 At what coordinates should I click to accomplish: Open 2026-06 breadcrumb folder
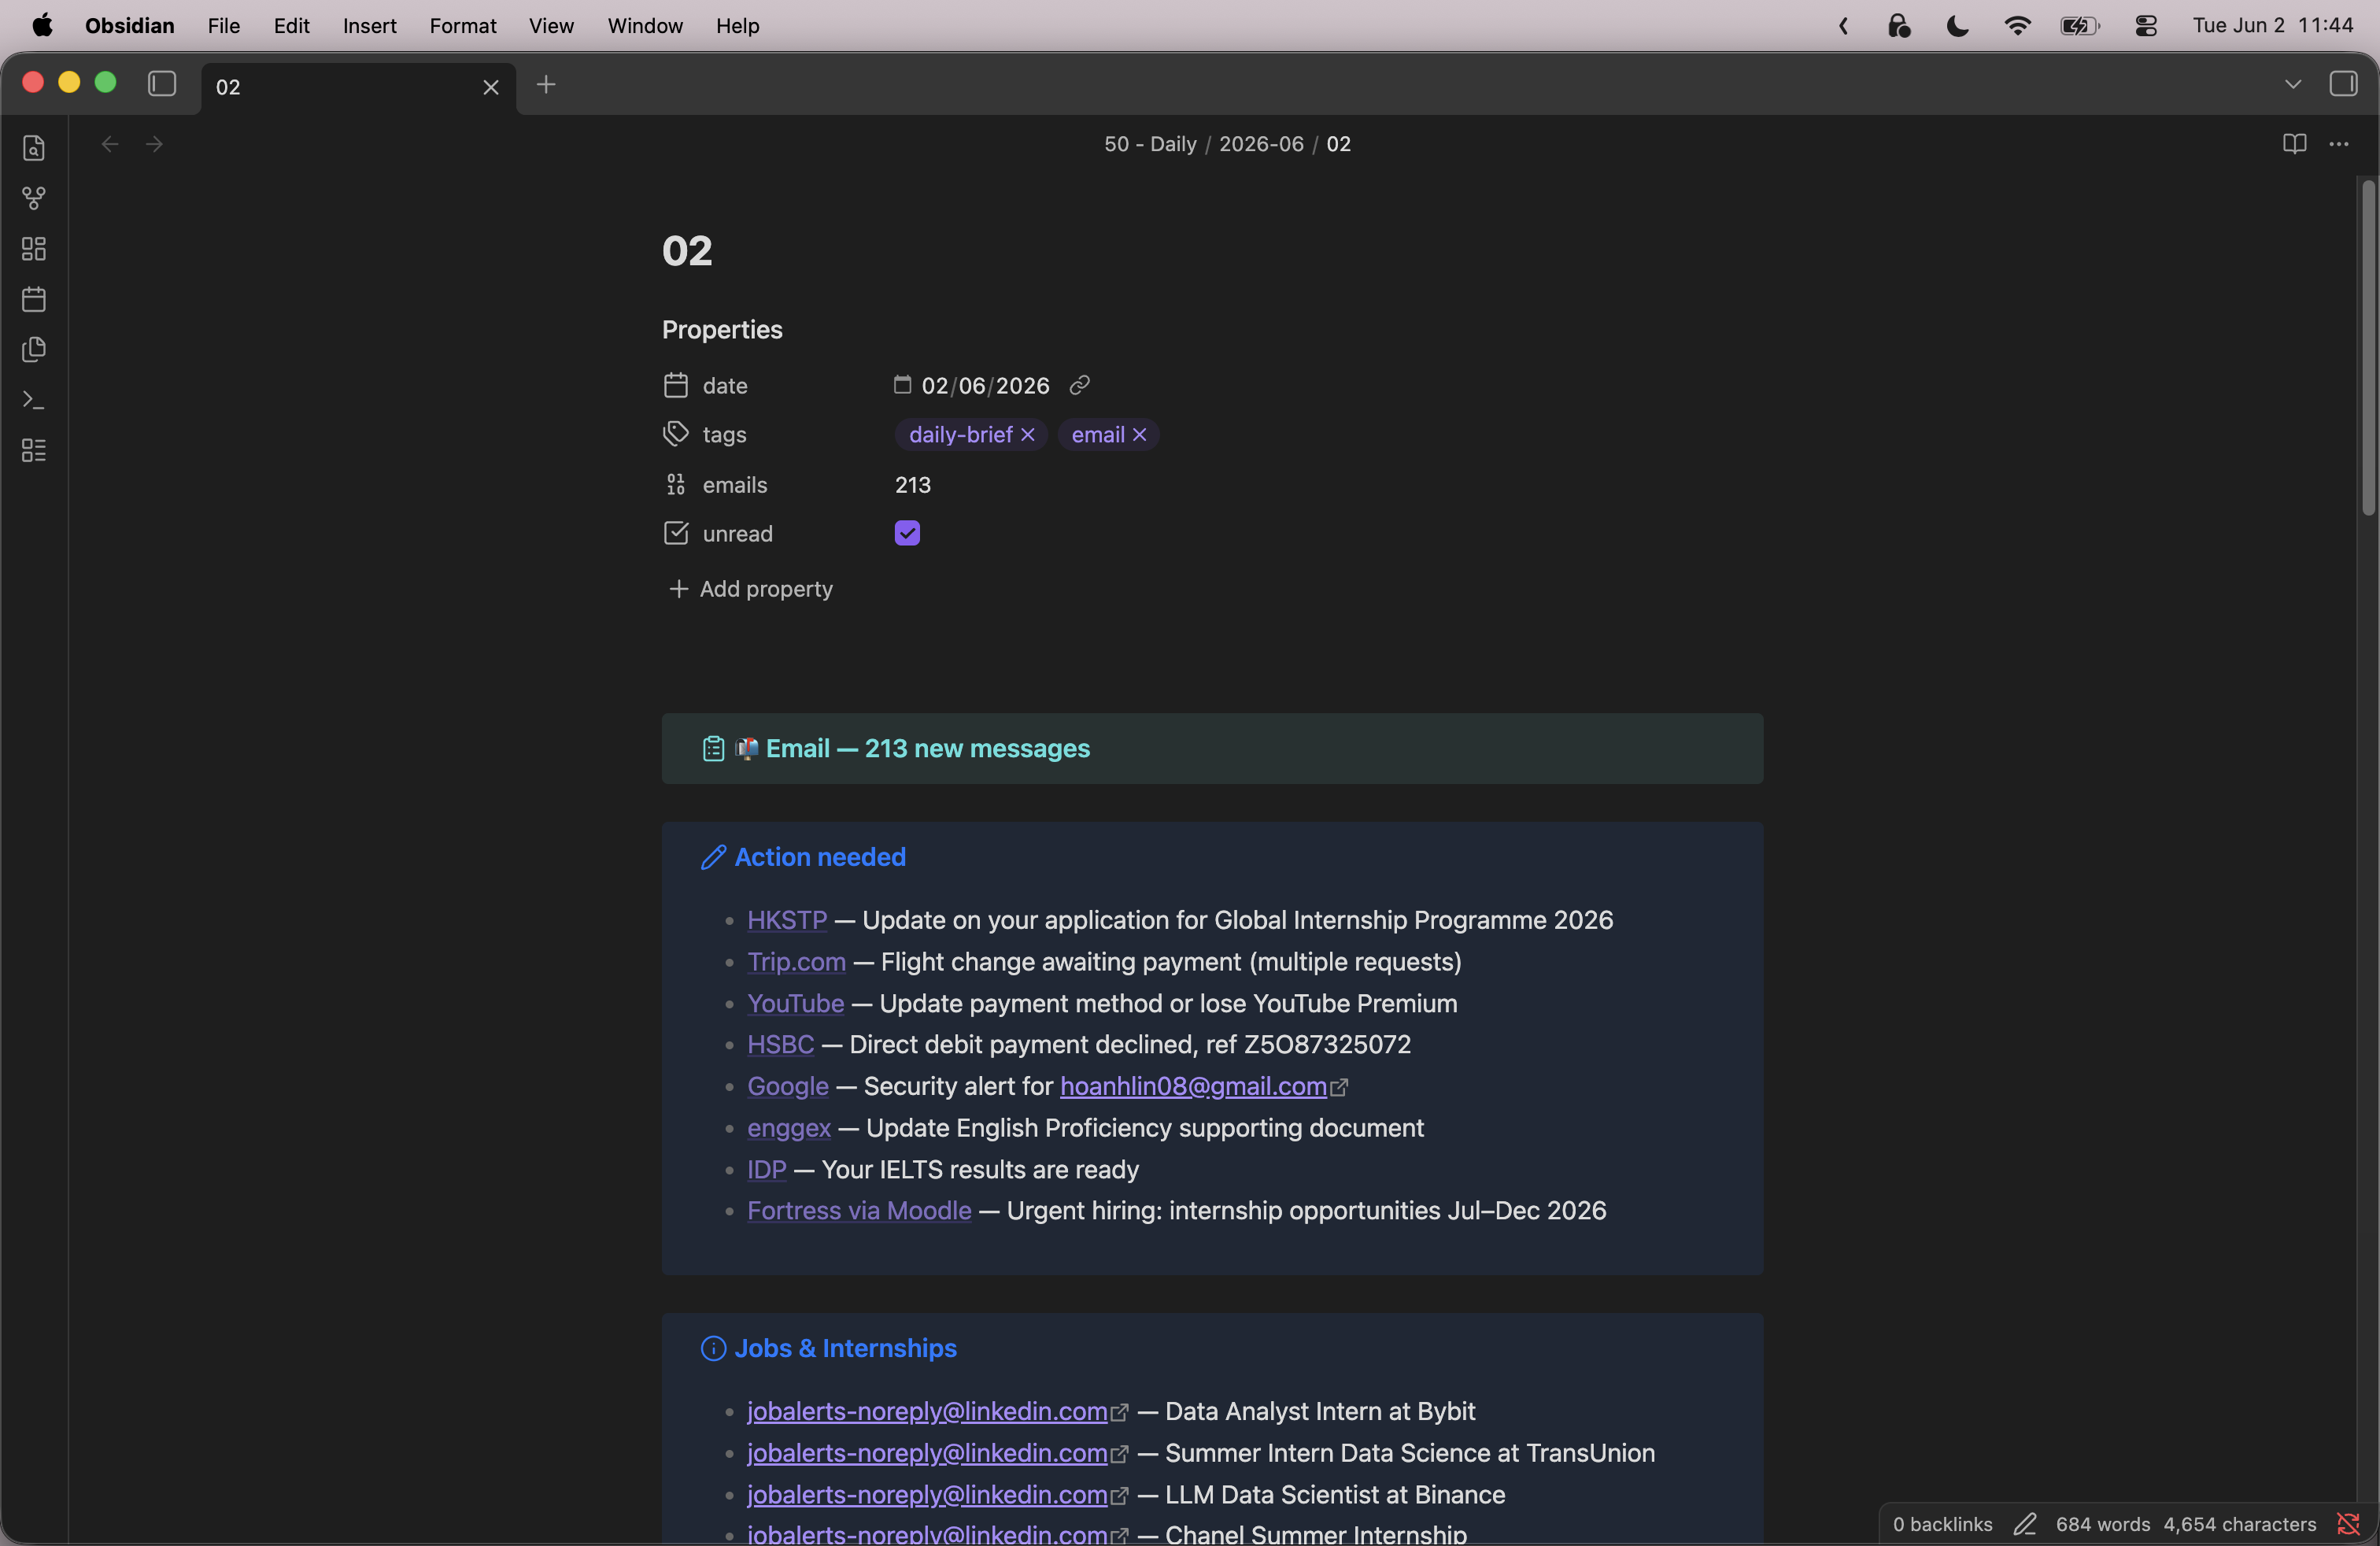tap(1261, 144)
